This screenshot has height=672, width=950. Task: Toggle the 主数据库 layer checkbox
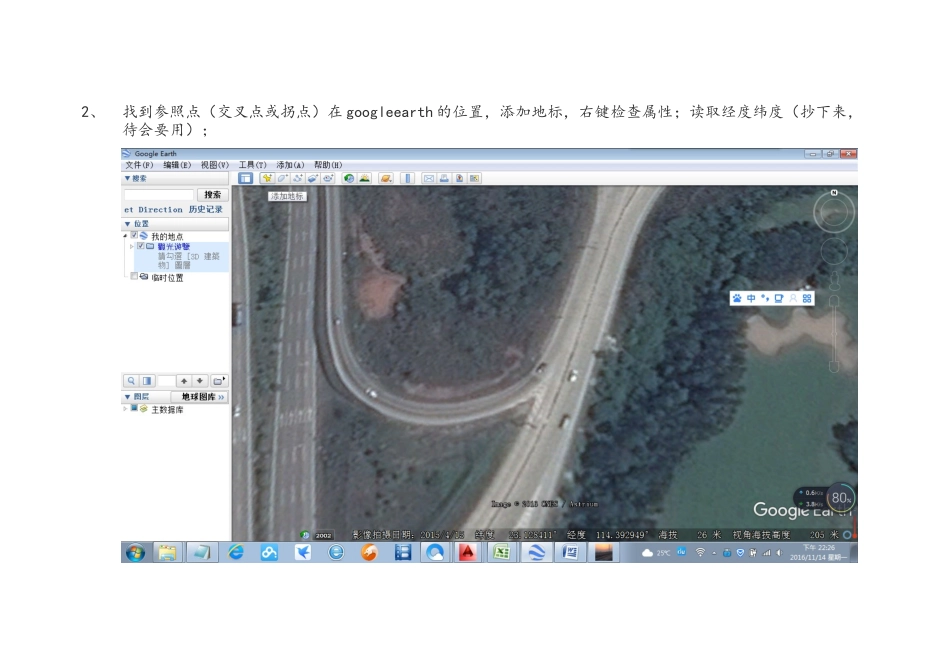tap(134, 408)
